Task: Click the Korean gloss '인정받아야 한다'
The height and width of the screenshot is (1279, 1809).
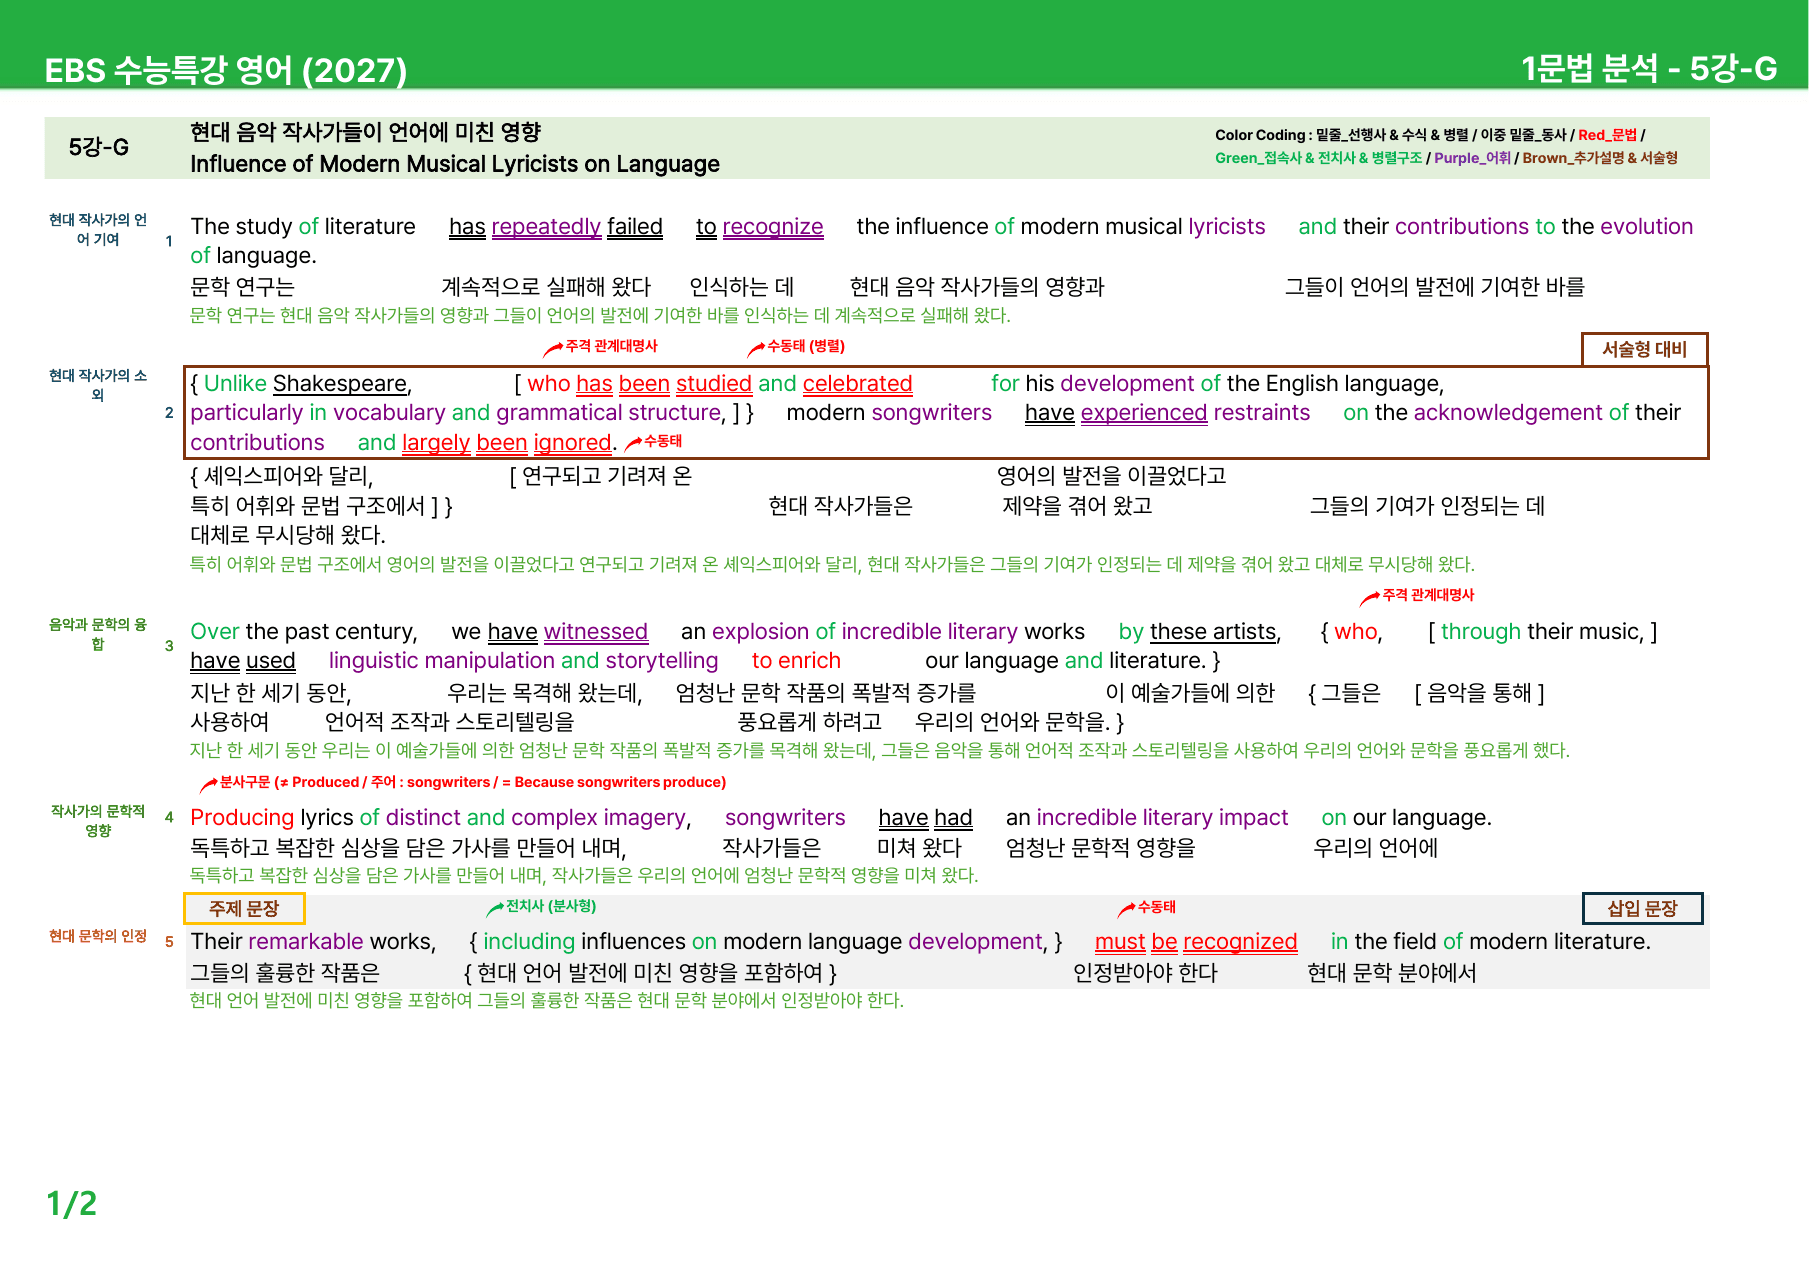Action: click(1145, 973)
